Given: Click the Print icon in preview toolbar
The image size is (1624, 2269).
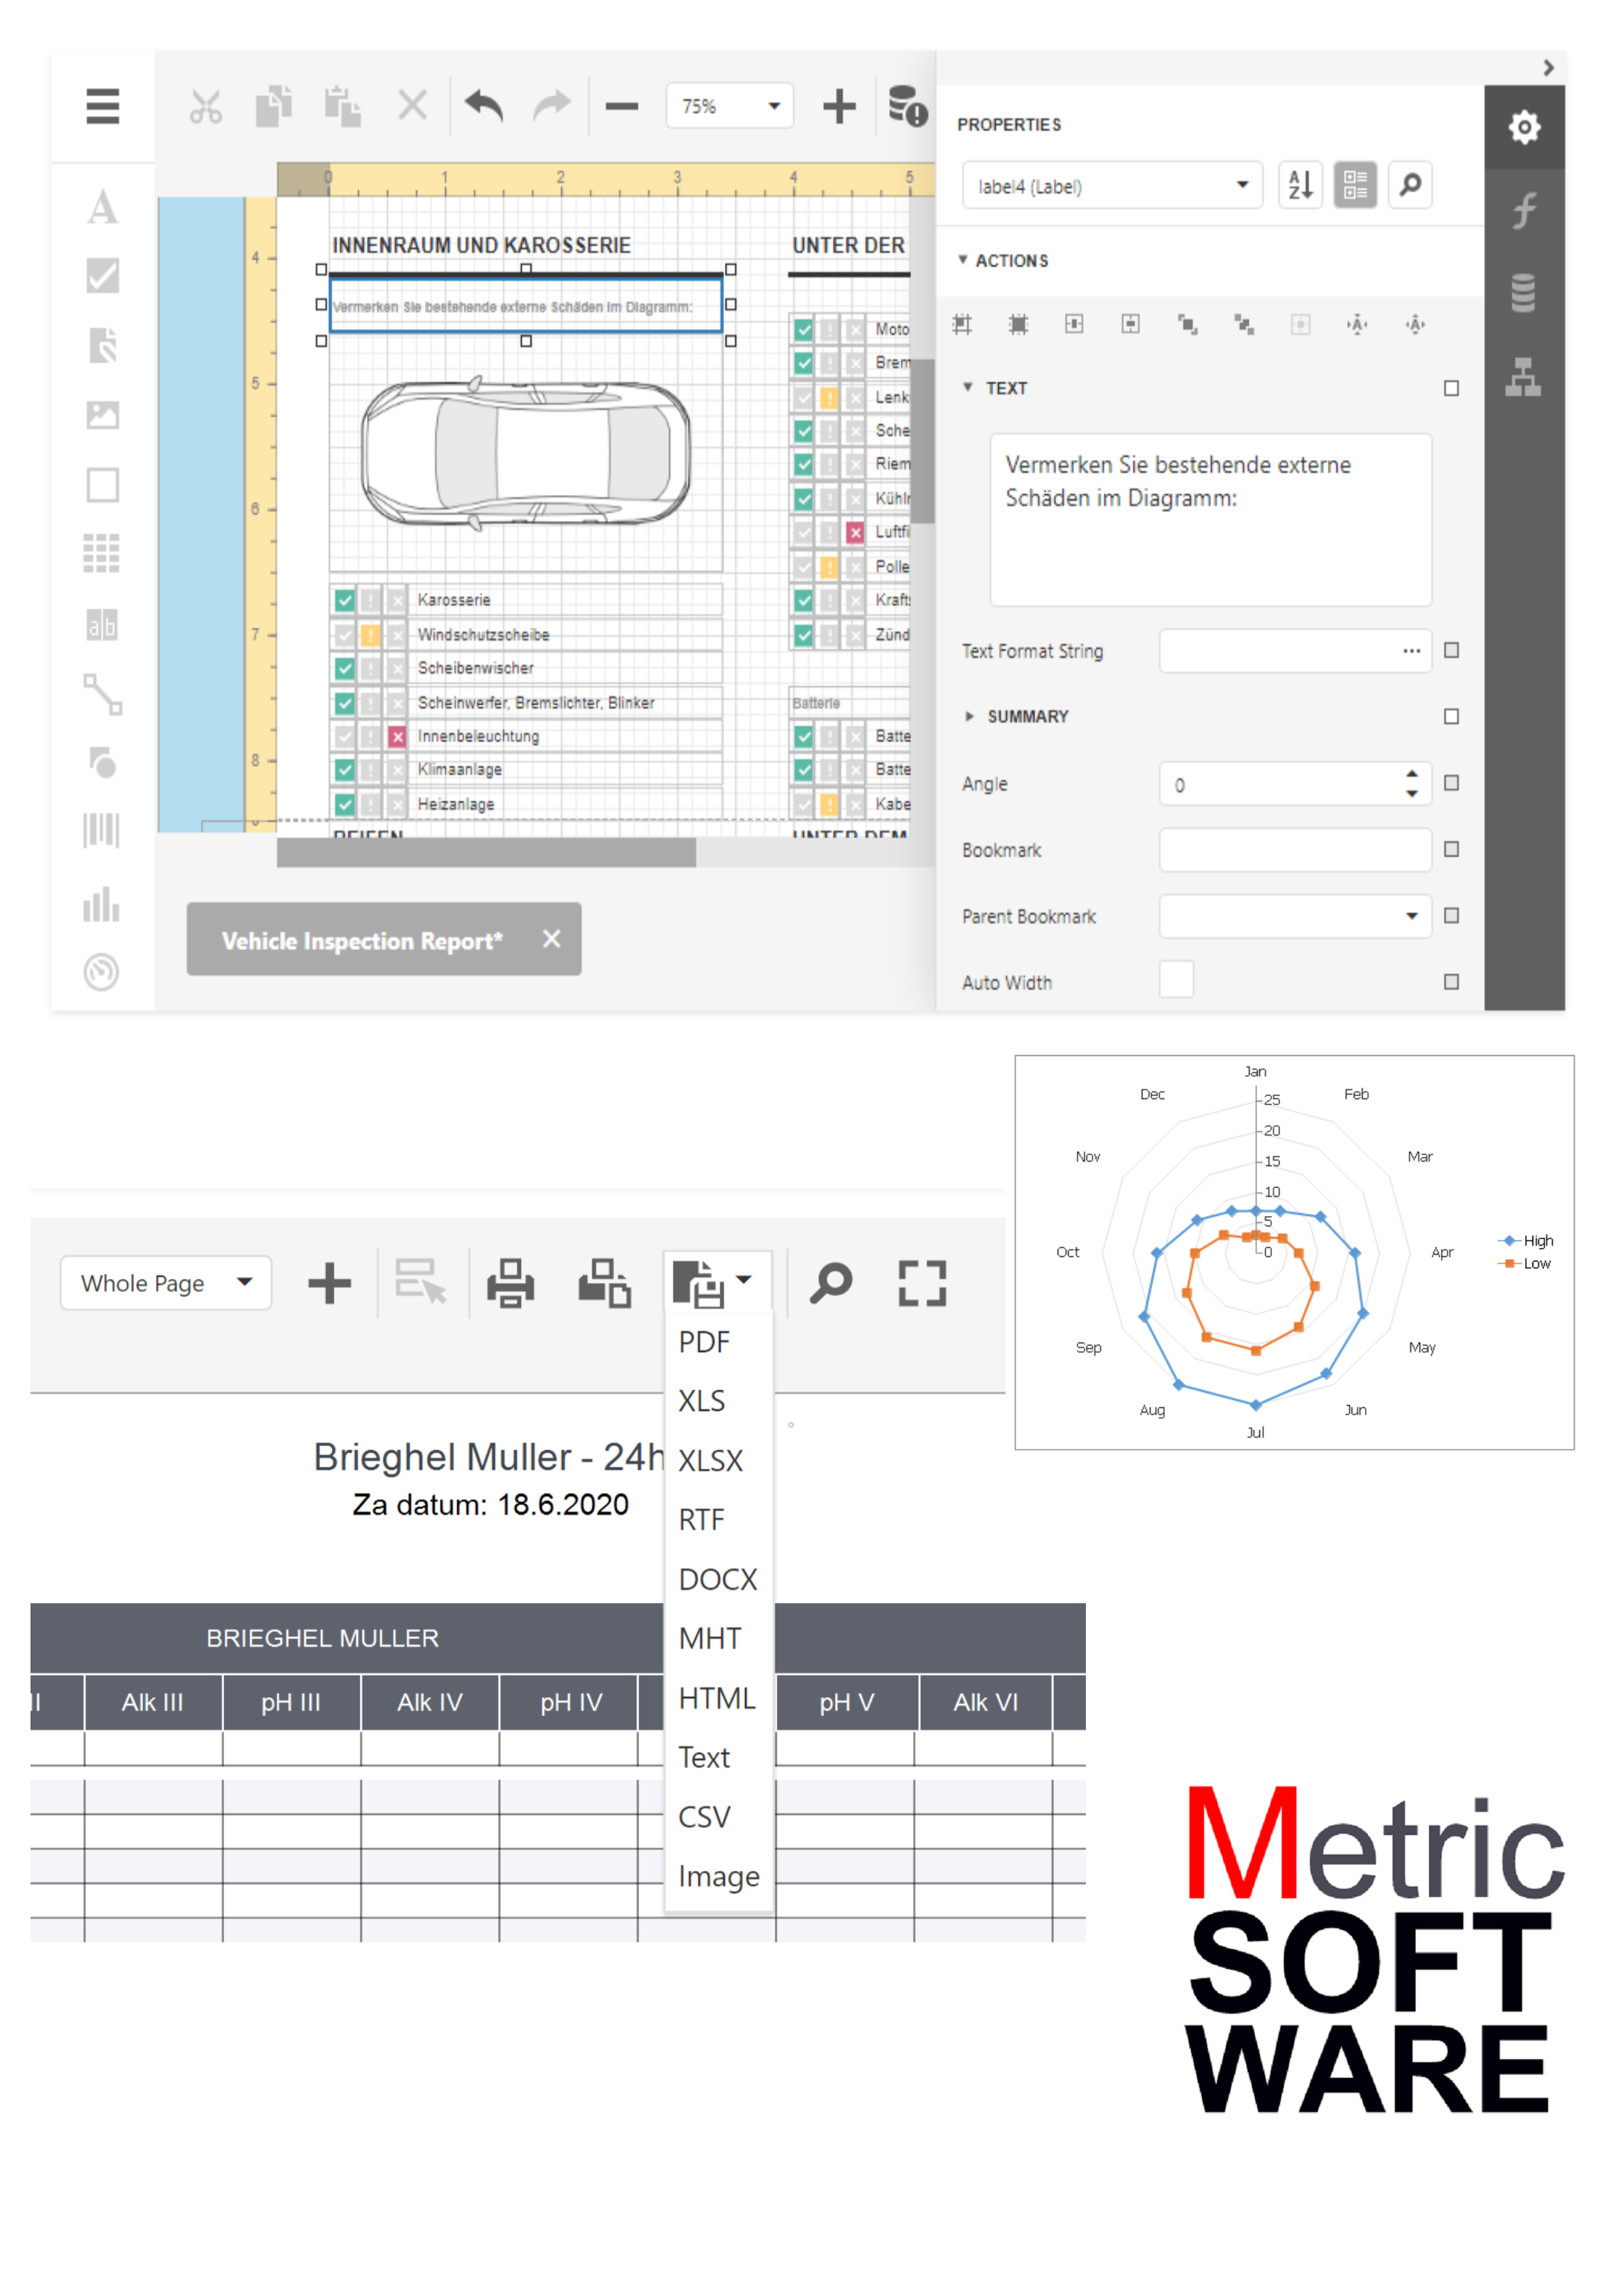Looking at the screenshot, I should pyautogui.click(x=511, y=1283).
